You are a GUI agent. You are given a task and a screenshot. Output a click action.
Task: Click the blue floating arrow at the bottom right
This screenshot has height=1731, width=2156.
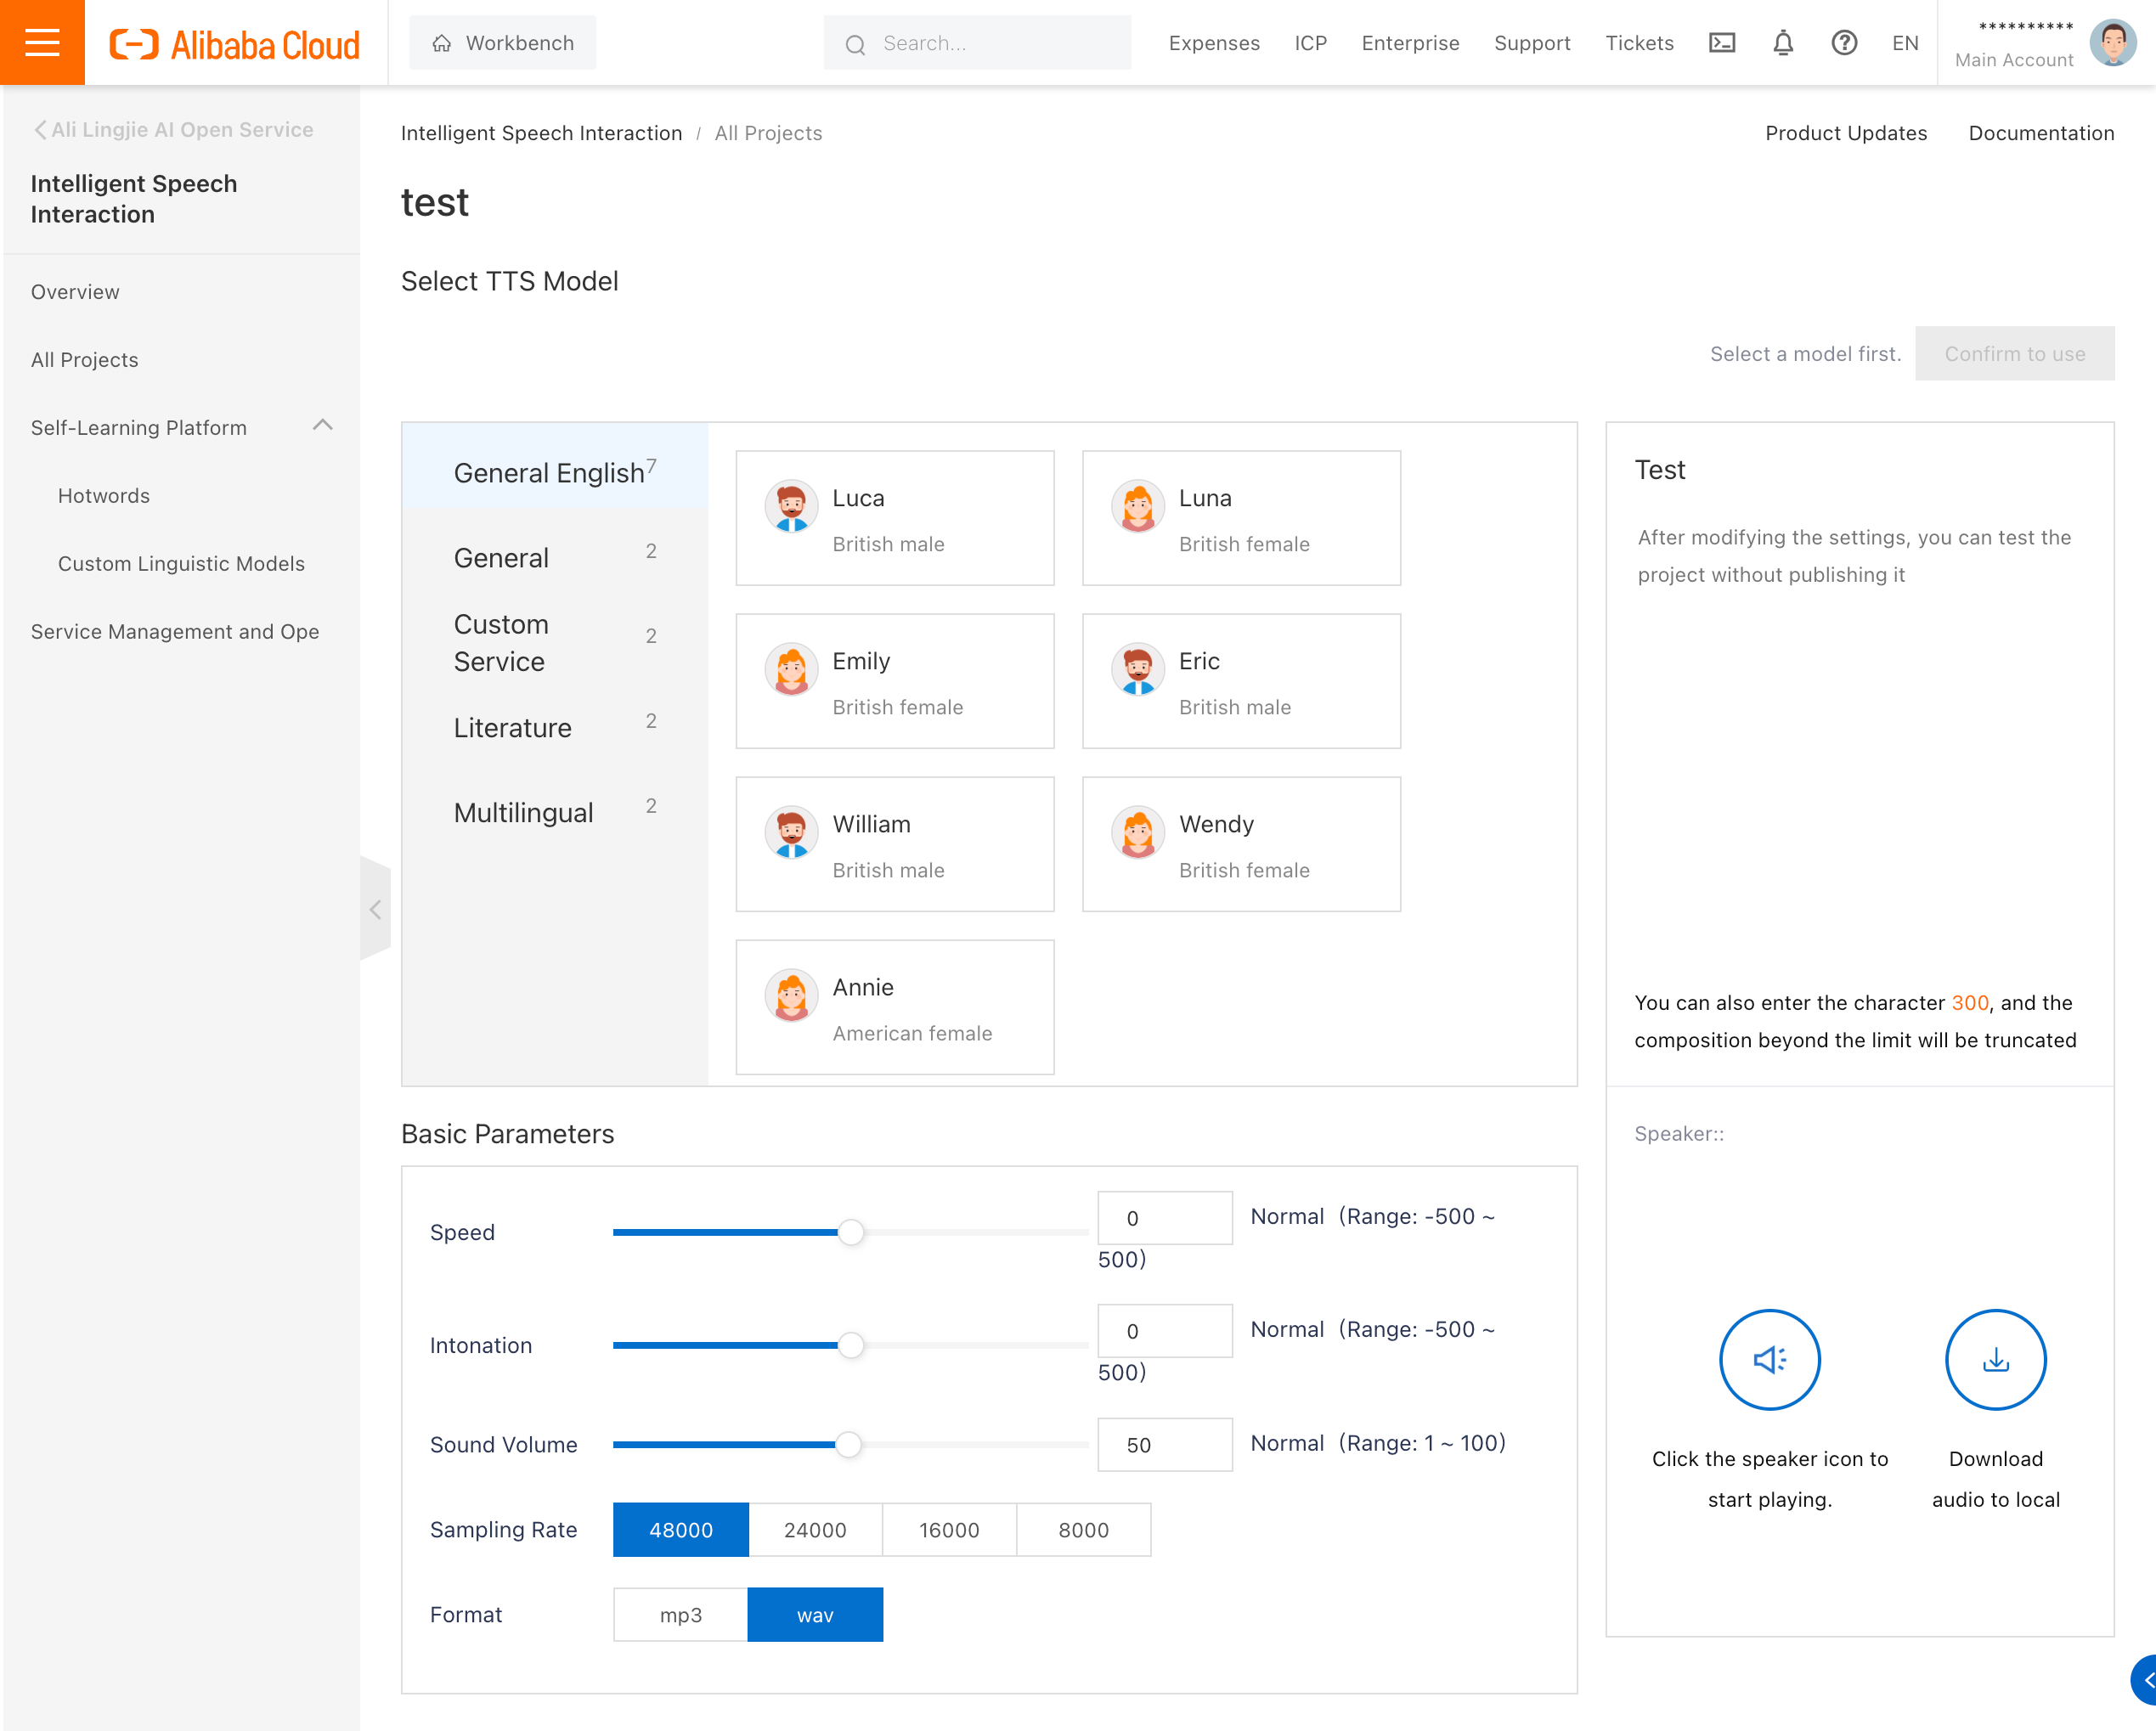point(2145,1680)
